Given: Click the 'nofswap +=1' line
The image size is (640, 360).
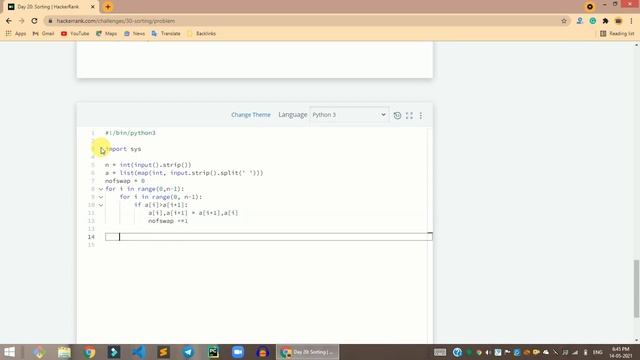Looking at the screenshot, I should [168, 221].
